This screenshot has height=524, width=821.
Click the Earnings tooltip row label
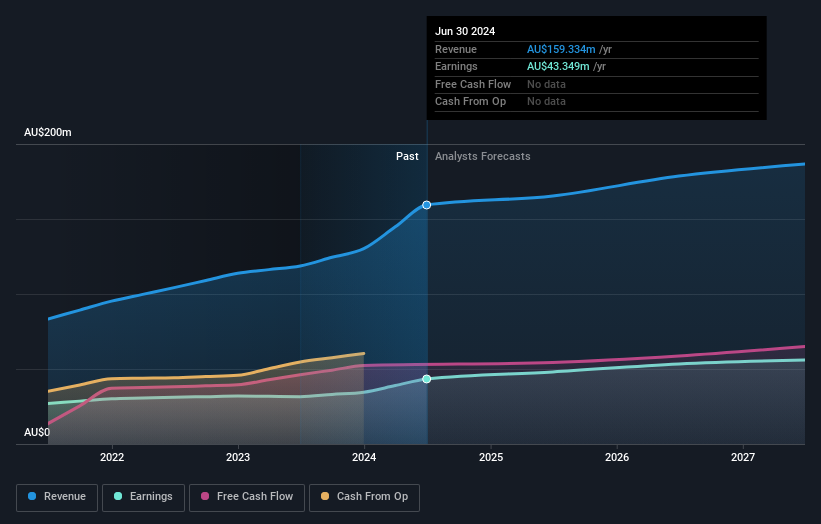click(456, 66)
